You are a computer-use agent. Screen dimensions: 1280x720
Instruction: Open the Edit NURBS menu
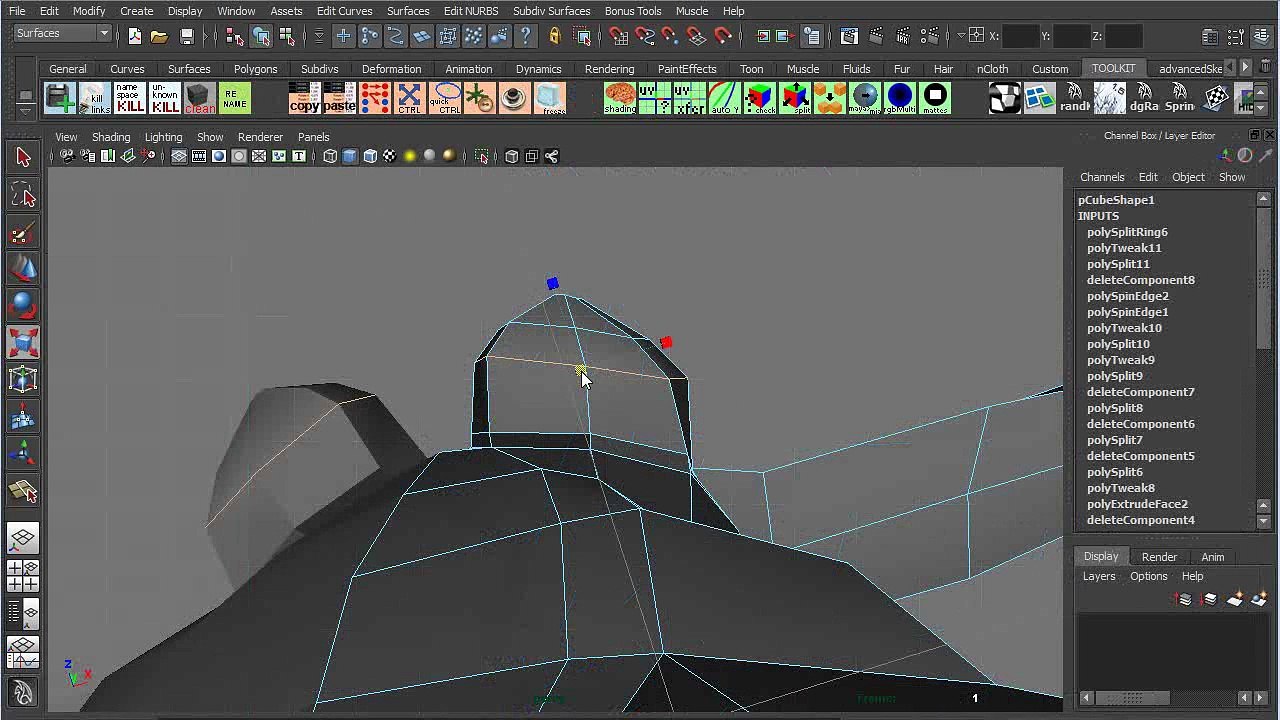[x=471, y=11]
